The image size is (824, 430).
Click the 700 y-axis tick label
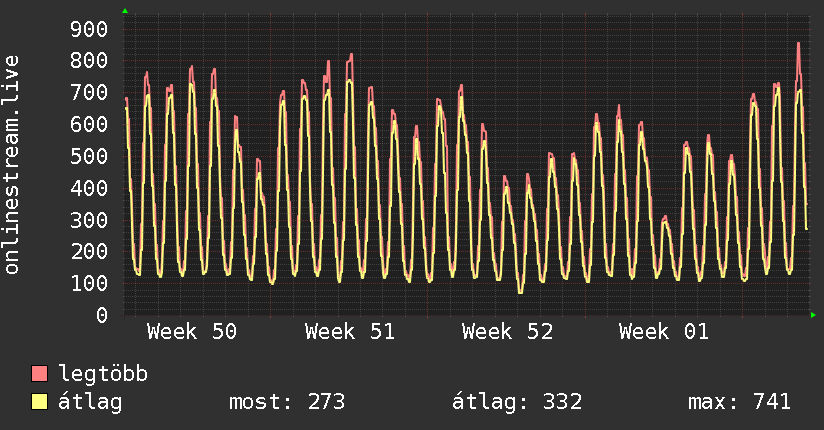click(88, 93)
